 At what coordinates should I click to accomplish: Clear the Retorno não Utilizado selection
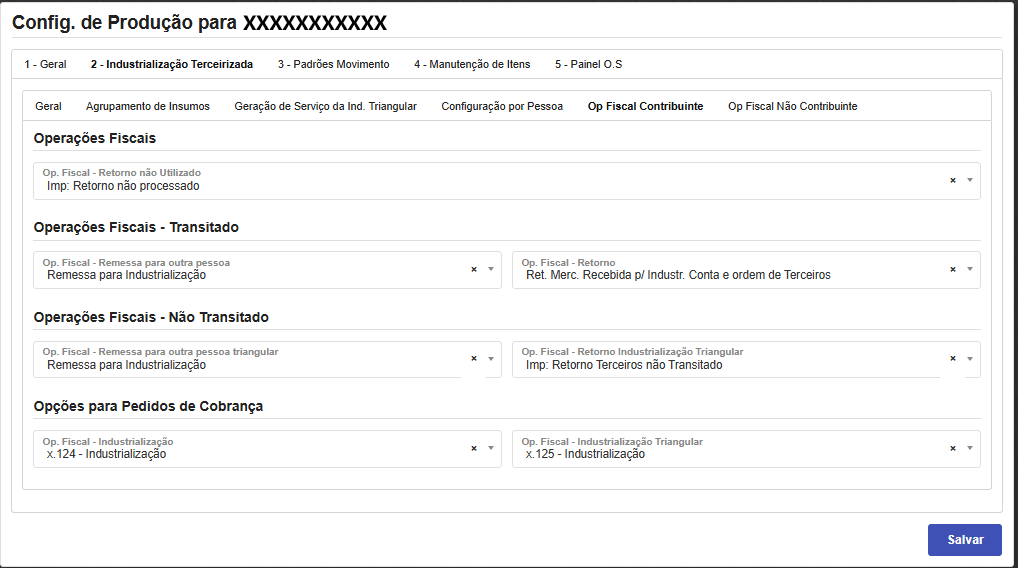[952, 180]
